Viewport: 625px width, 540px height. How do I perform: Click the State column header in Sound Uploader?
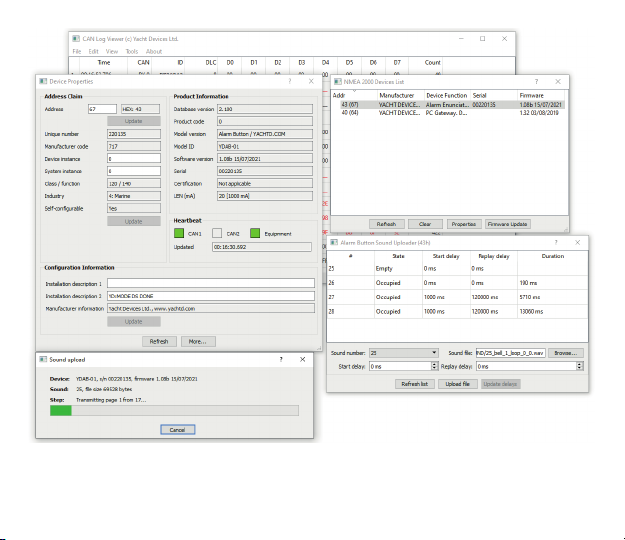pyautogui.click(x=398, y=256)
